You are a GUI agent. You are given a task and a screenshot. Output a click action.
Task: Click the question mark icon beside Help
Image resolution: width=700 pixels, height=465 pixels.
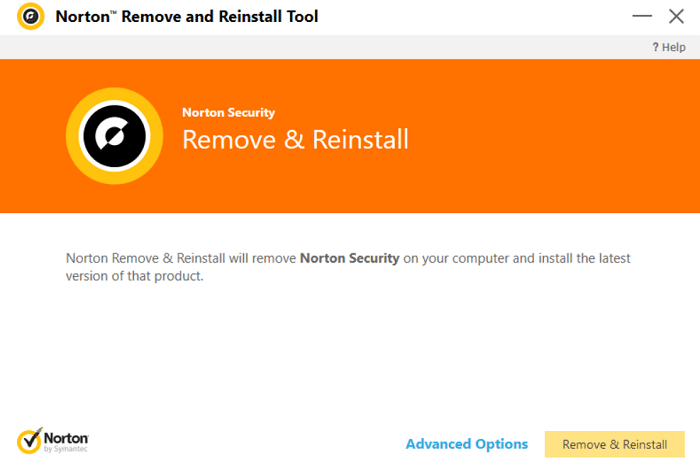pos(655,47)
